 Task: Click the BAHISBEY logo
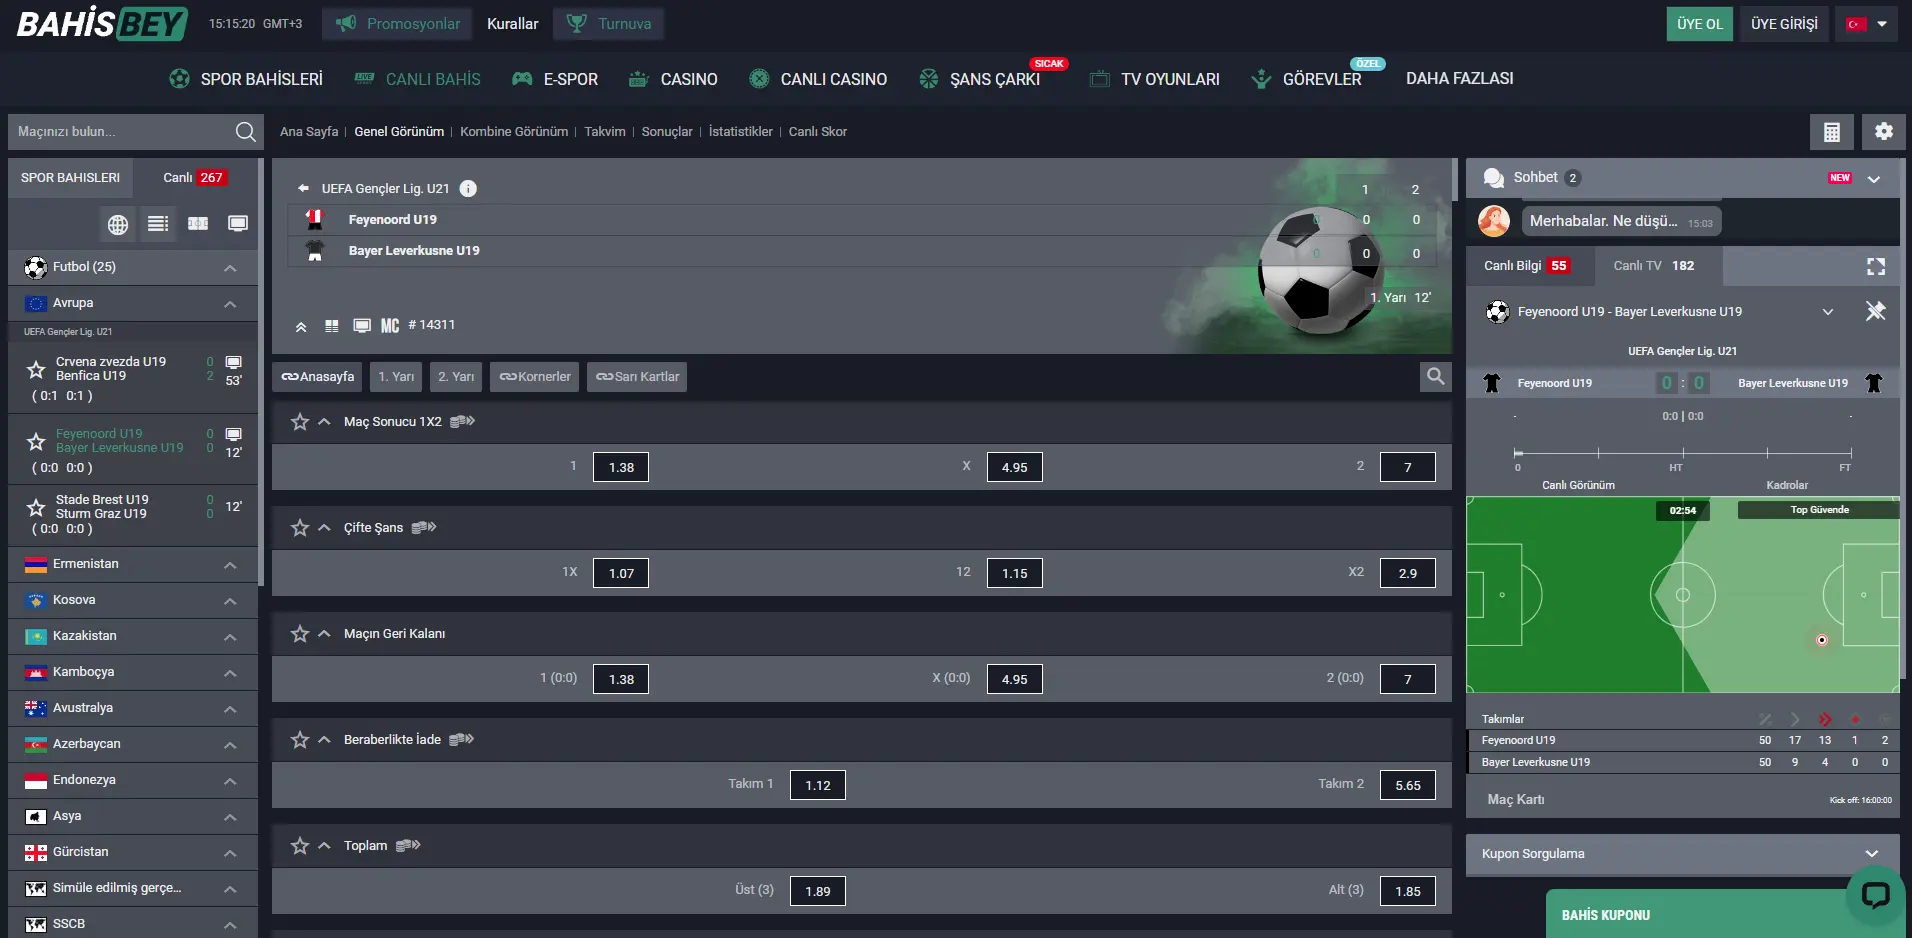pos(102,23)
